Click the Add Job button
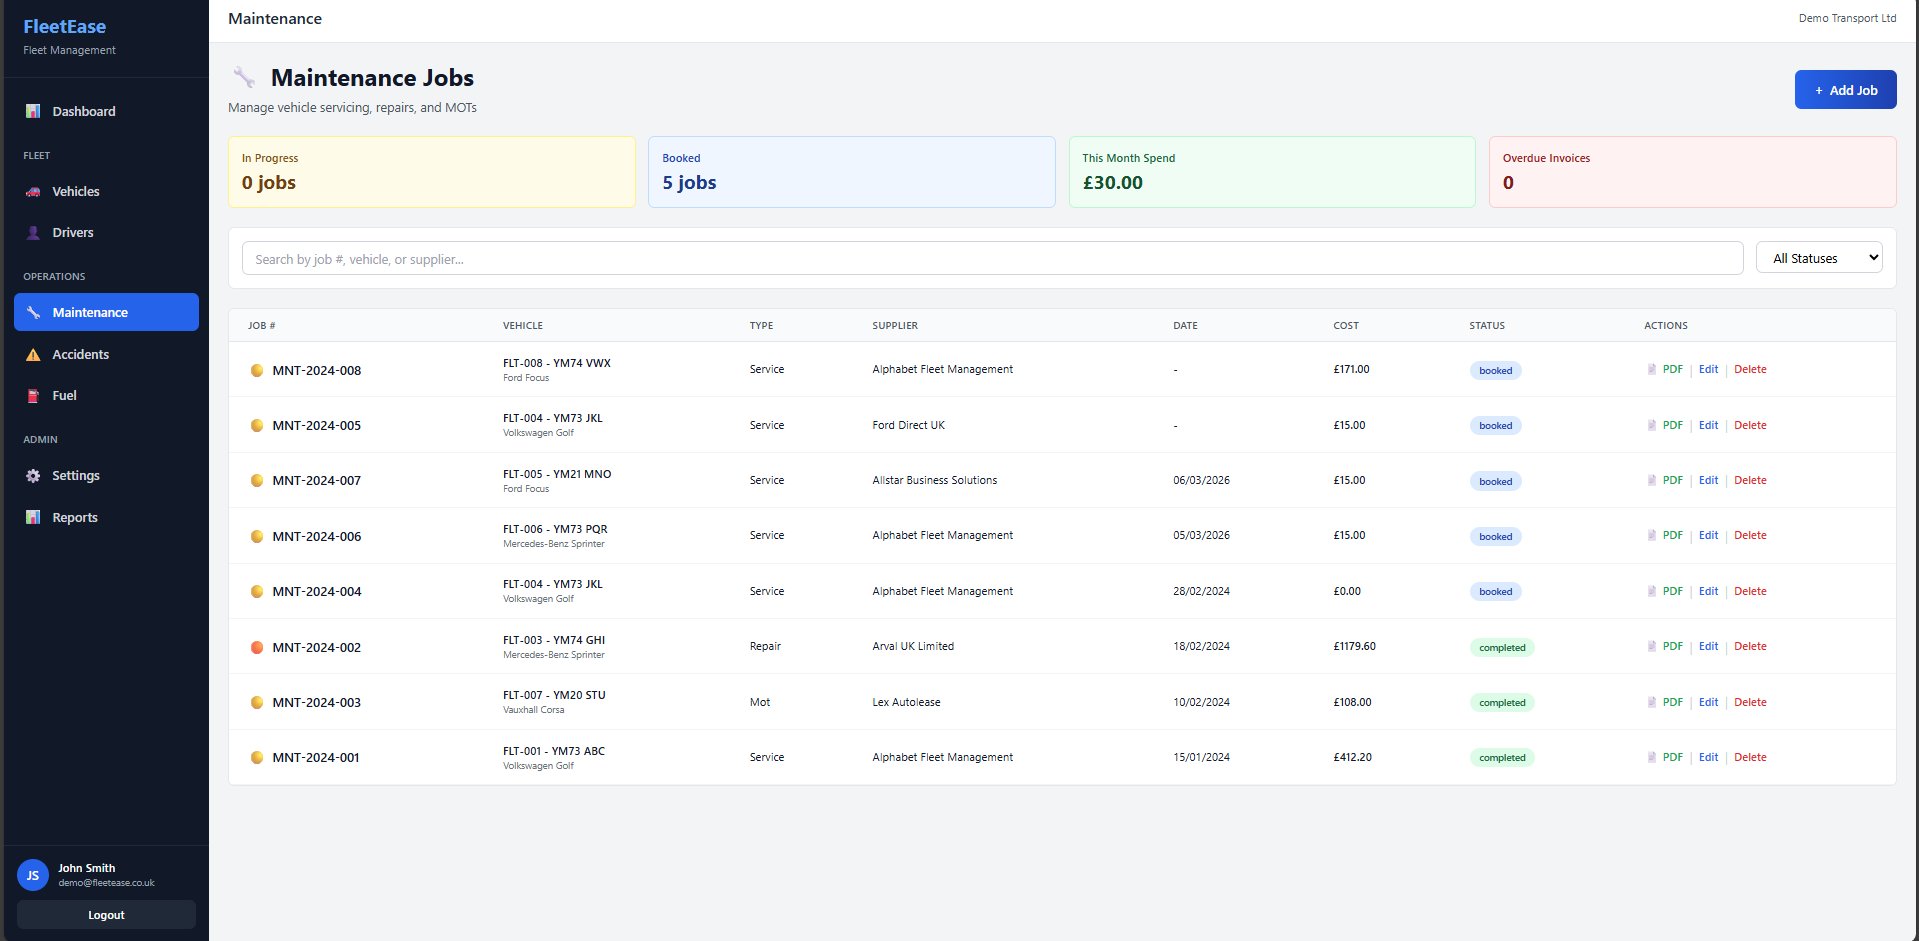This screenshot has height=941, width=1919. coord(1845,89)
